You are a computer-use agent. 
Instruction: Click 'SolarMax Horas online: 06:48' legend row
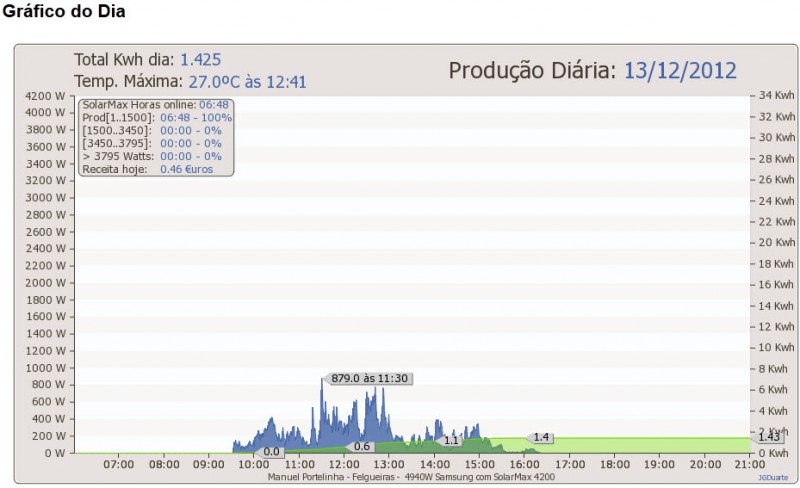click(x=156, y=105)
